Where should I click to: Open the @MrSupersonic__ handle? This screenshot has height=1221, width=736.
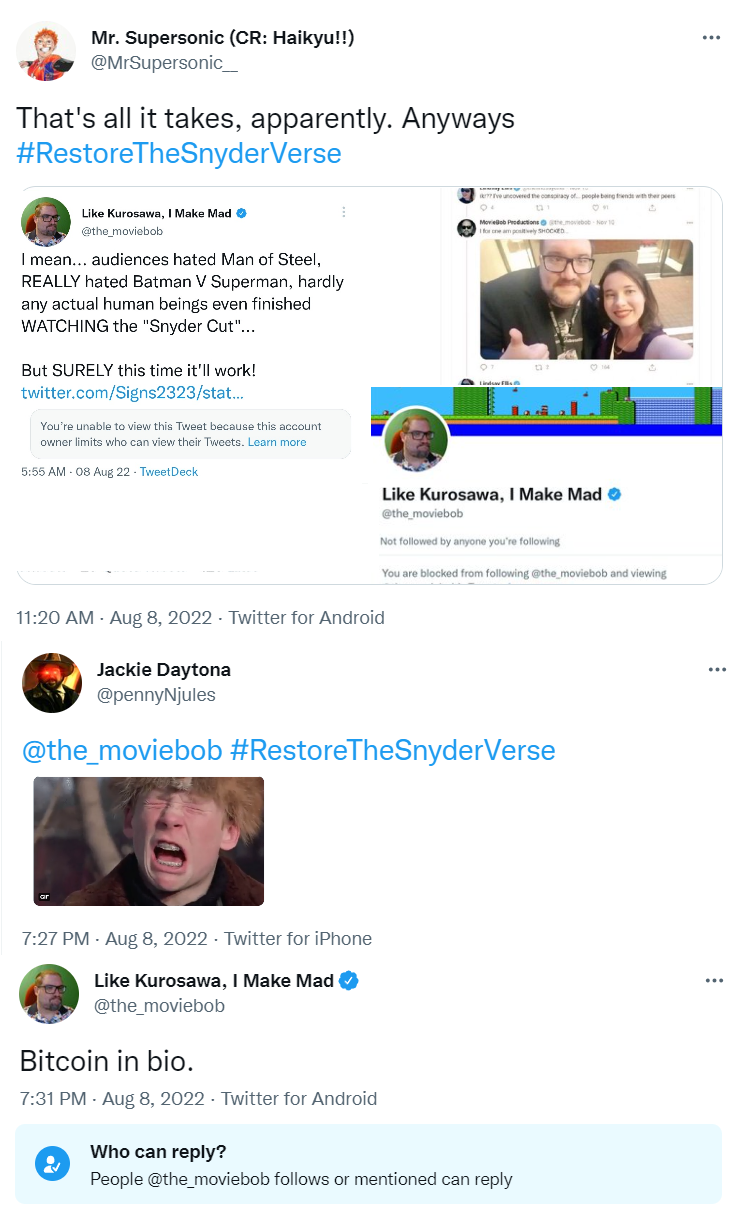click(x=165, y=63)
